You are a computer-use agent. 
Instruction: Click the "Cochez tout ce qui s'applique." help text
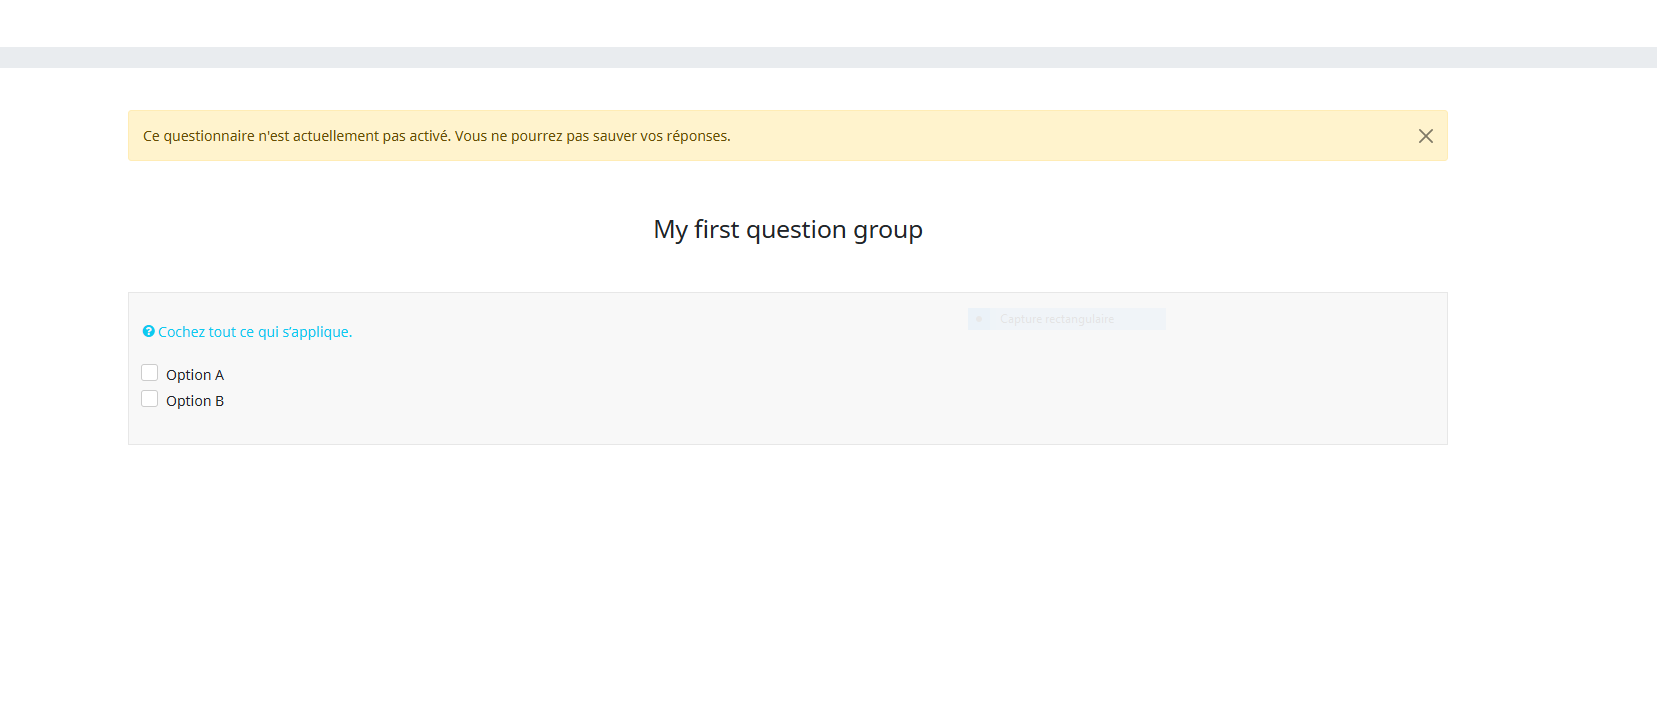coord(255,332)
